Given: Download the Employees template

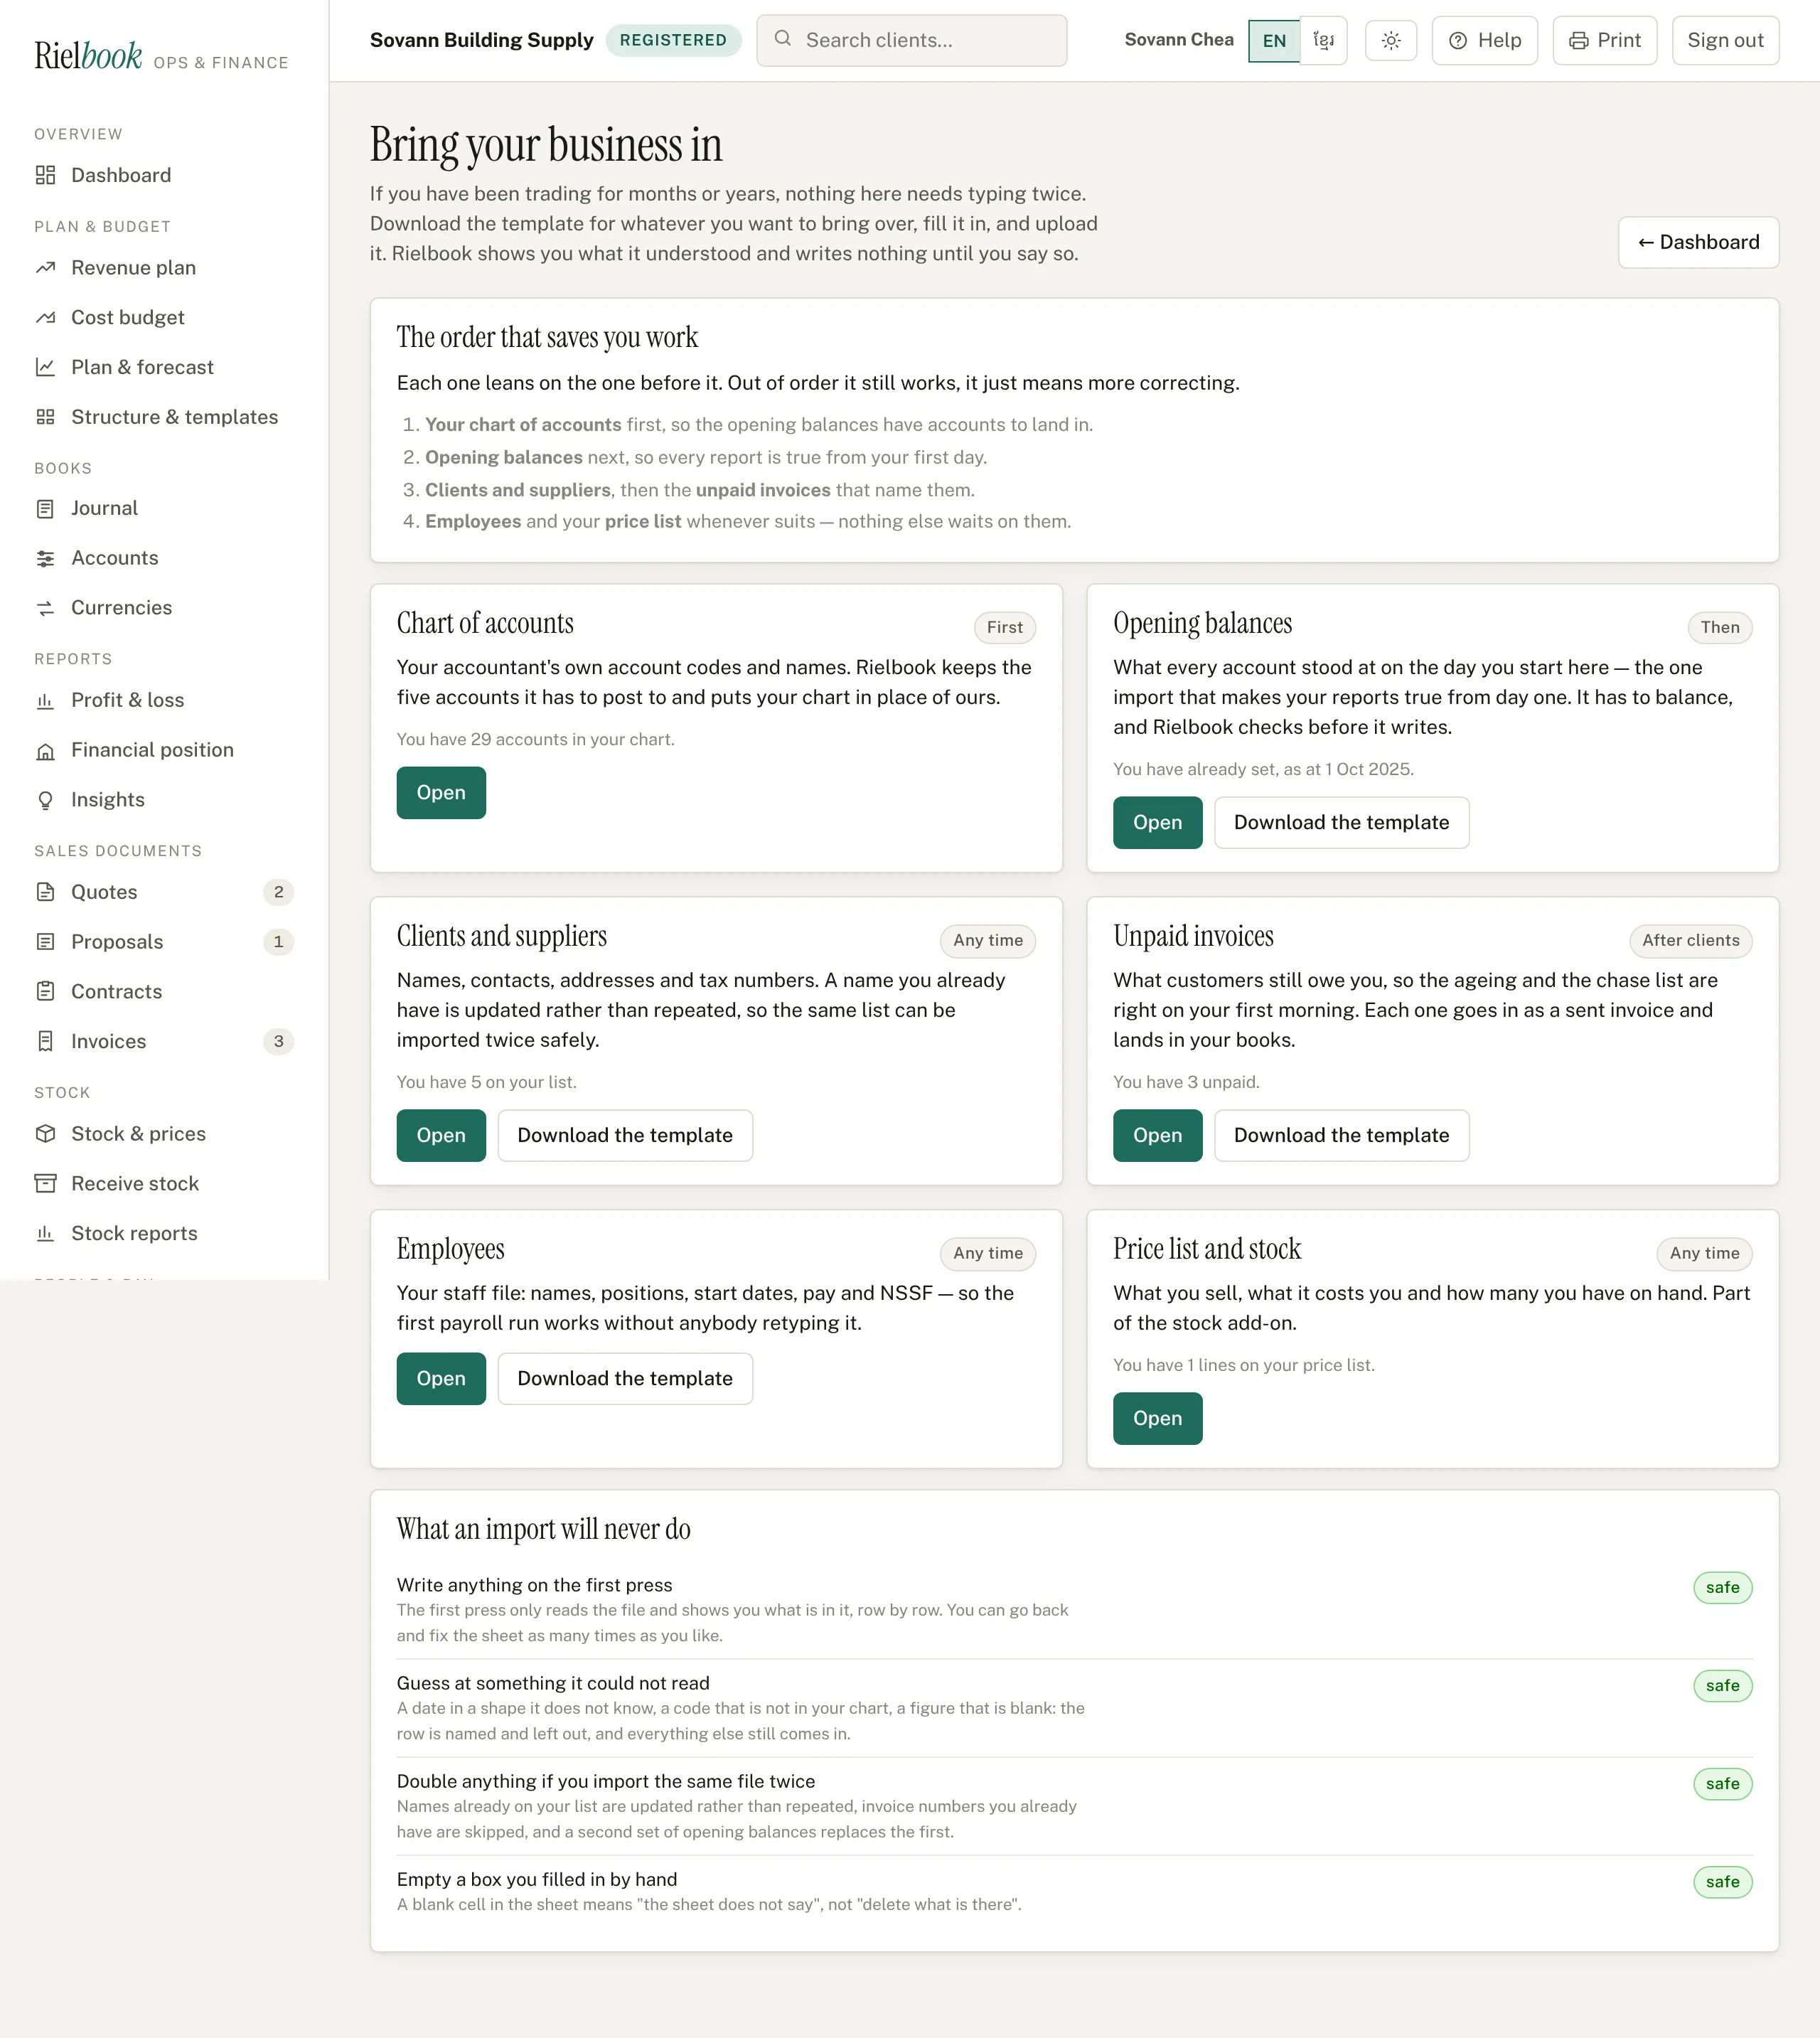Looking at the screenshot, I should (x=625, y=1379).
